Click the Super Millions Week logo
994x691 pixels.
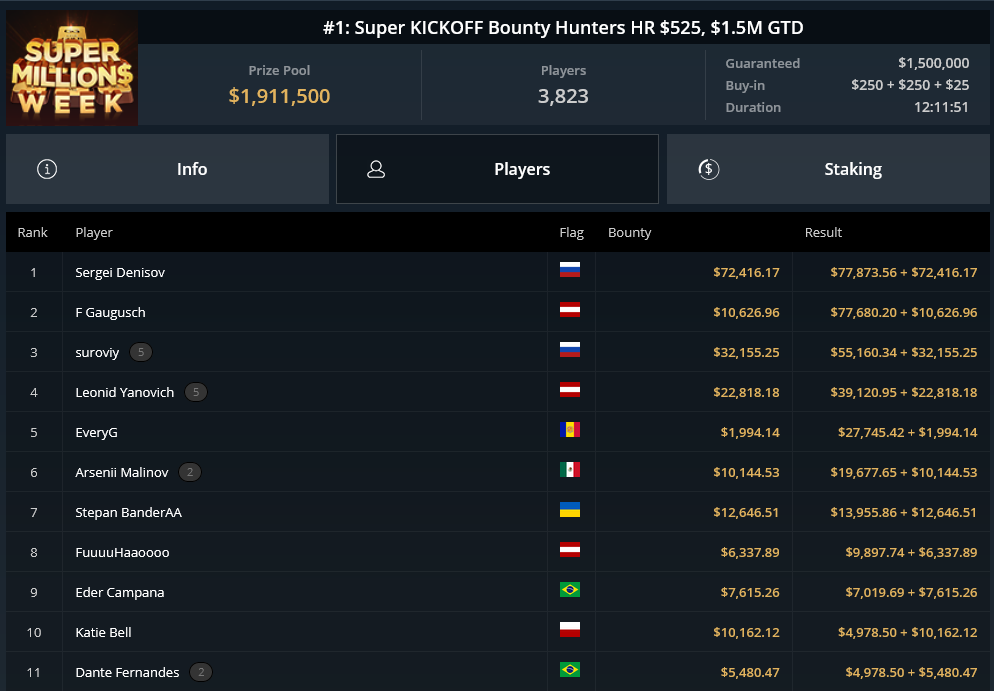click(72, 68)
